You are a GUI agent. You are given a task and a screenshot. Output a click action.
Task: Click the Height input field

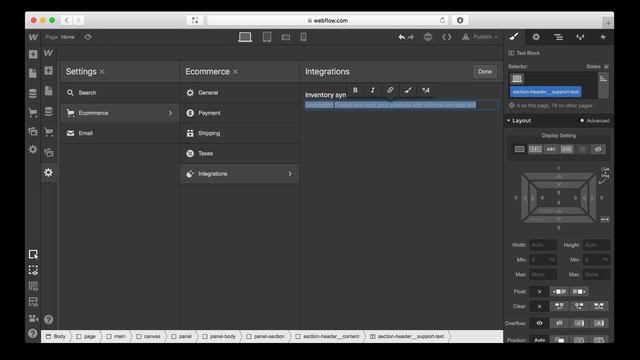point(596,245)
